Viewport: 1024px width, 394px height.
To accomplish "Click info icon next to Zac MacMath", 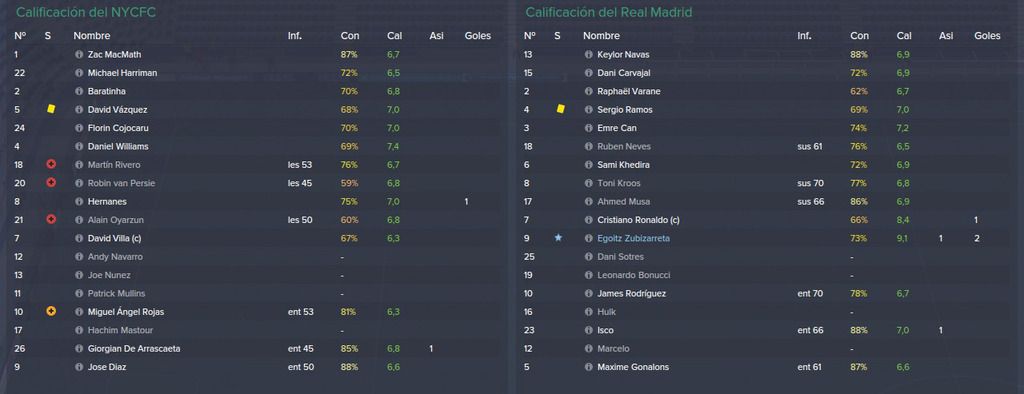I will tap(79, 55).
